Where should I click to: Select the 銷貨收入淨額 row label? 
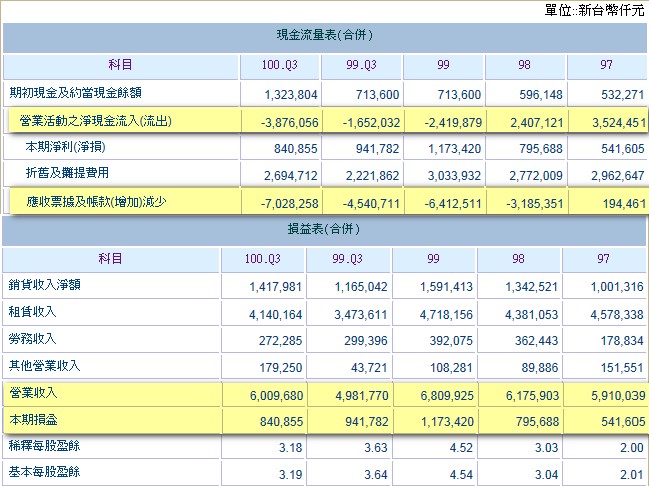pos(44,285)
